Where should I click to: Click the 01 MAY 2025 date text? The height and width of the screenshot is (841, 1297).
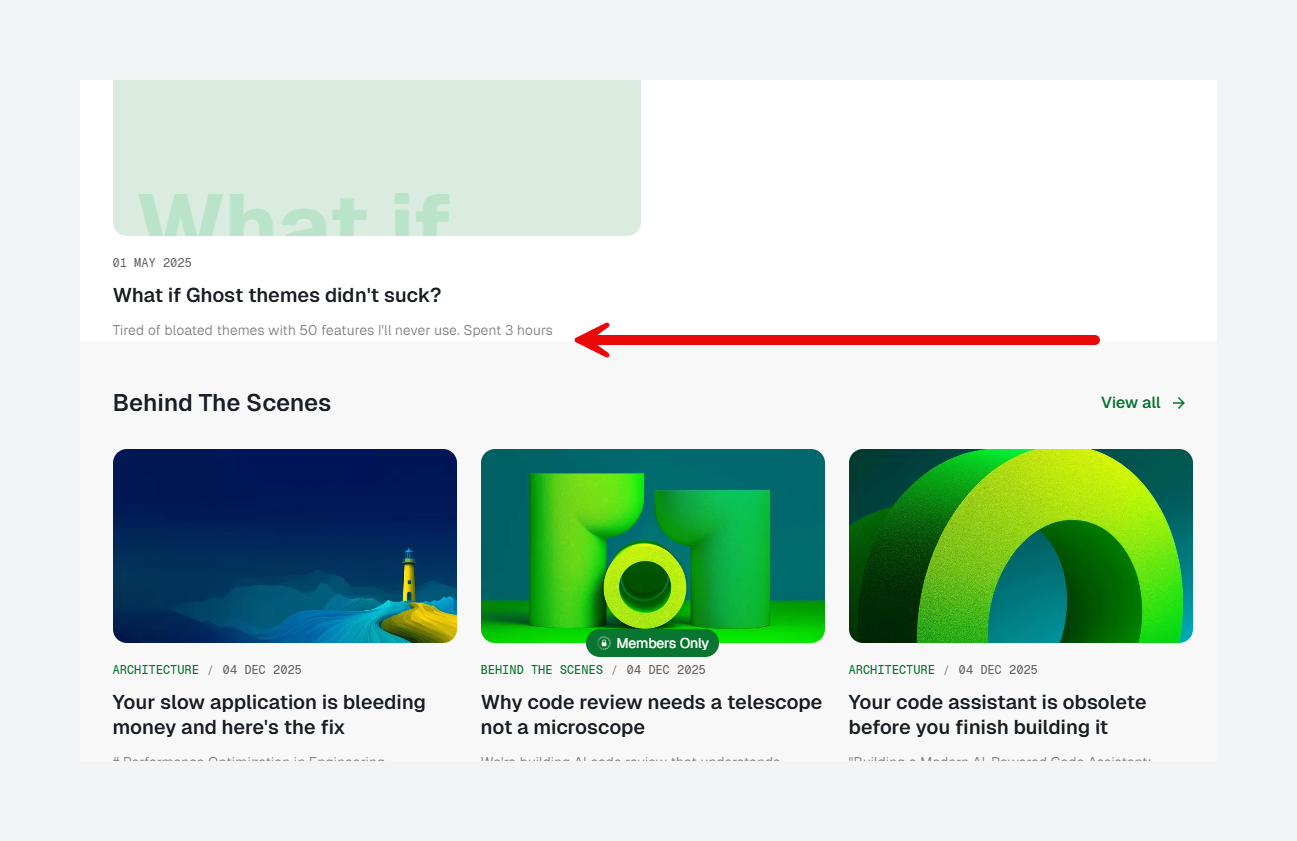[152, 263]
